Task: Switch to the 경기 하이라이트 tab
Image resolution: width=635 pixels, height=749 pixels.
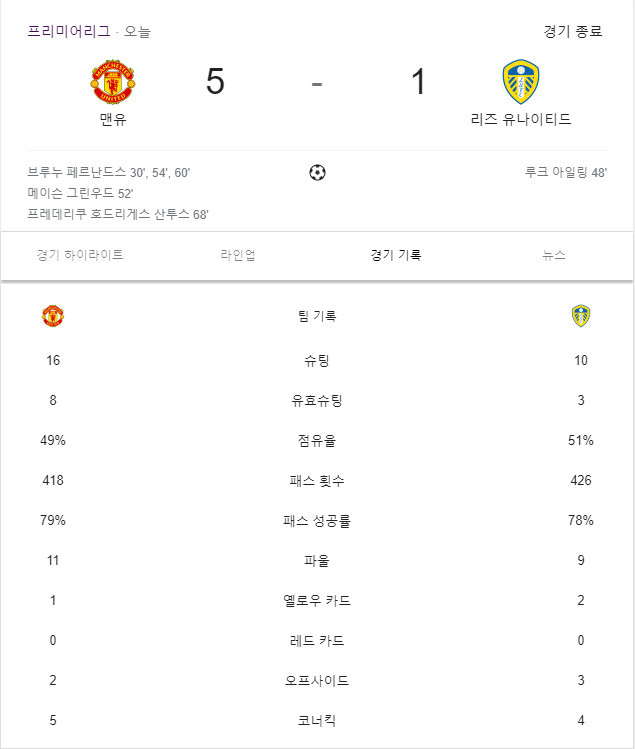Action: pos(80,255)
